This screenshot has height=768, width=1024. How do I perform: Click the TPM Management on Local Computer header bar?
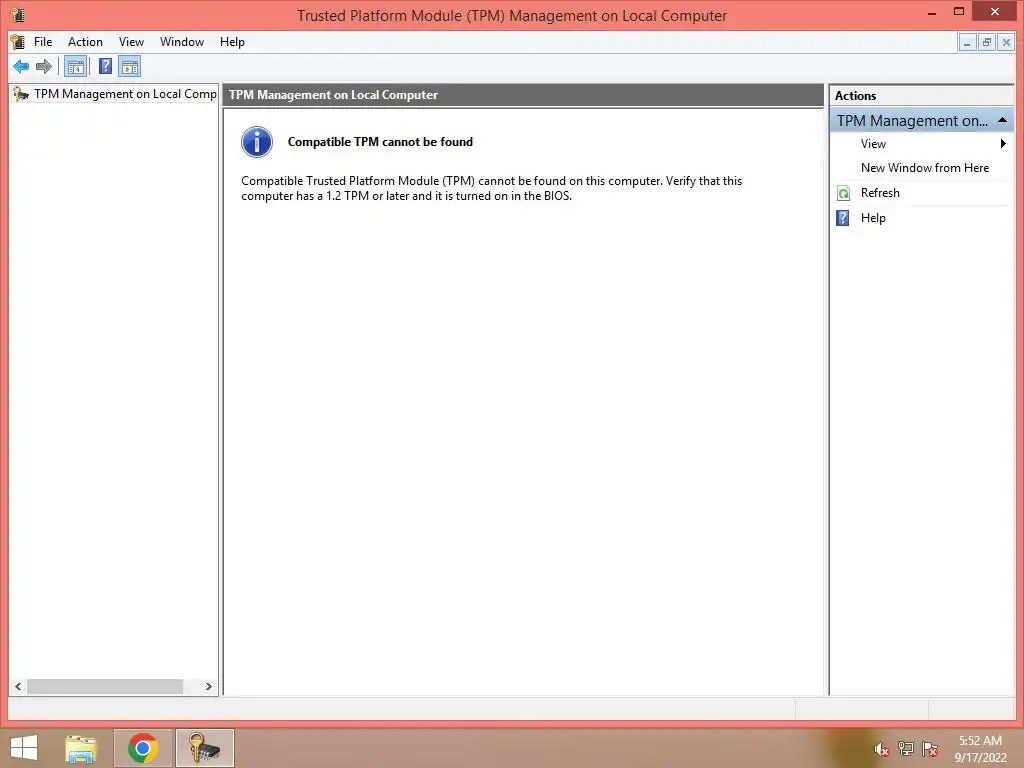click(523, 95)
